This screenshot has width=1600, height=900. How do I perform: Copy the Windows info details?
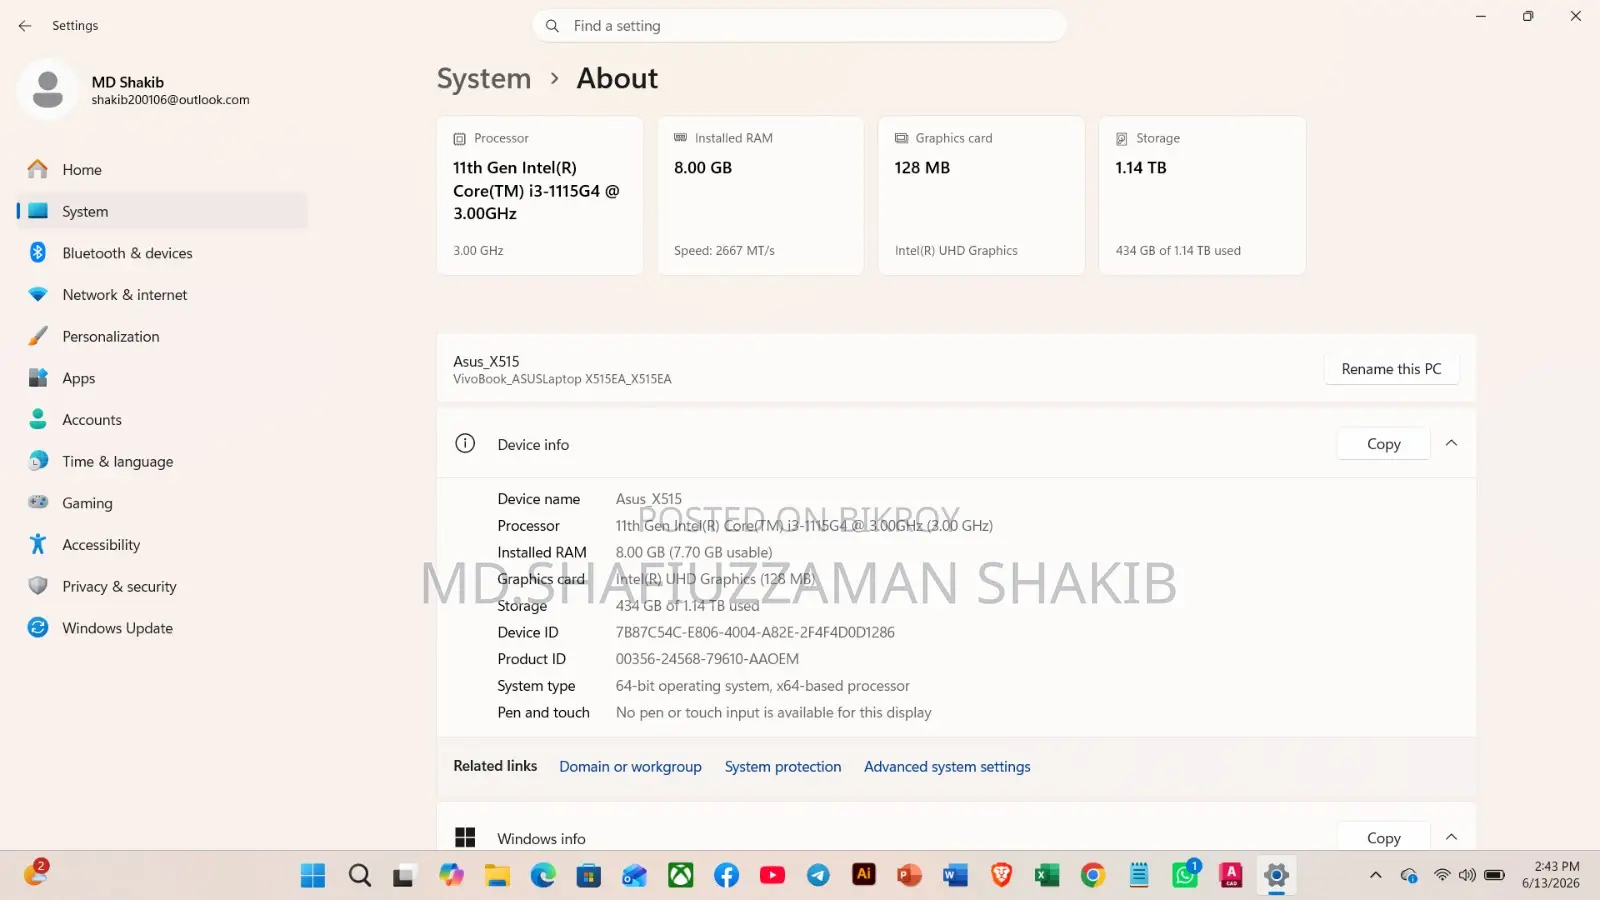(x=1384, y=838)
